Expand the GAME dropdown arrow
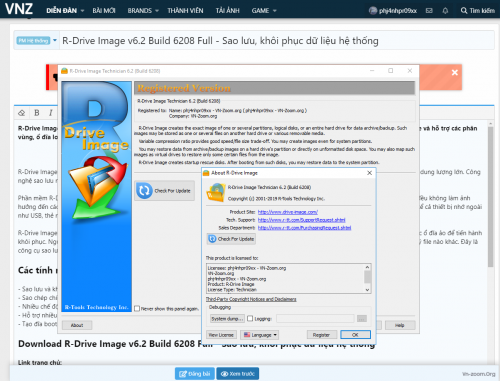 (x=274, y=11)
